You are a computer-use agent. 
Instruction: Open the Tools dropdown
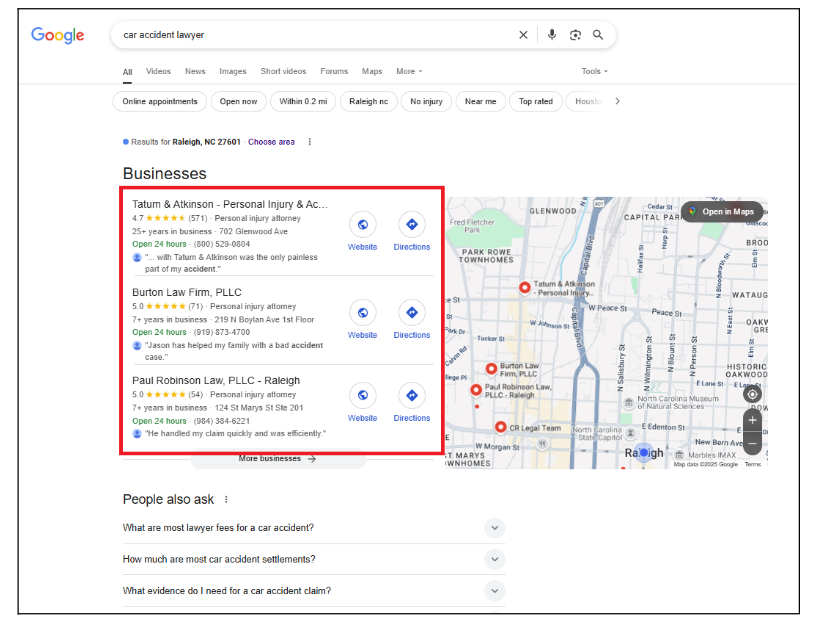594,72
